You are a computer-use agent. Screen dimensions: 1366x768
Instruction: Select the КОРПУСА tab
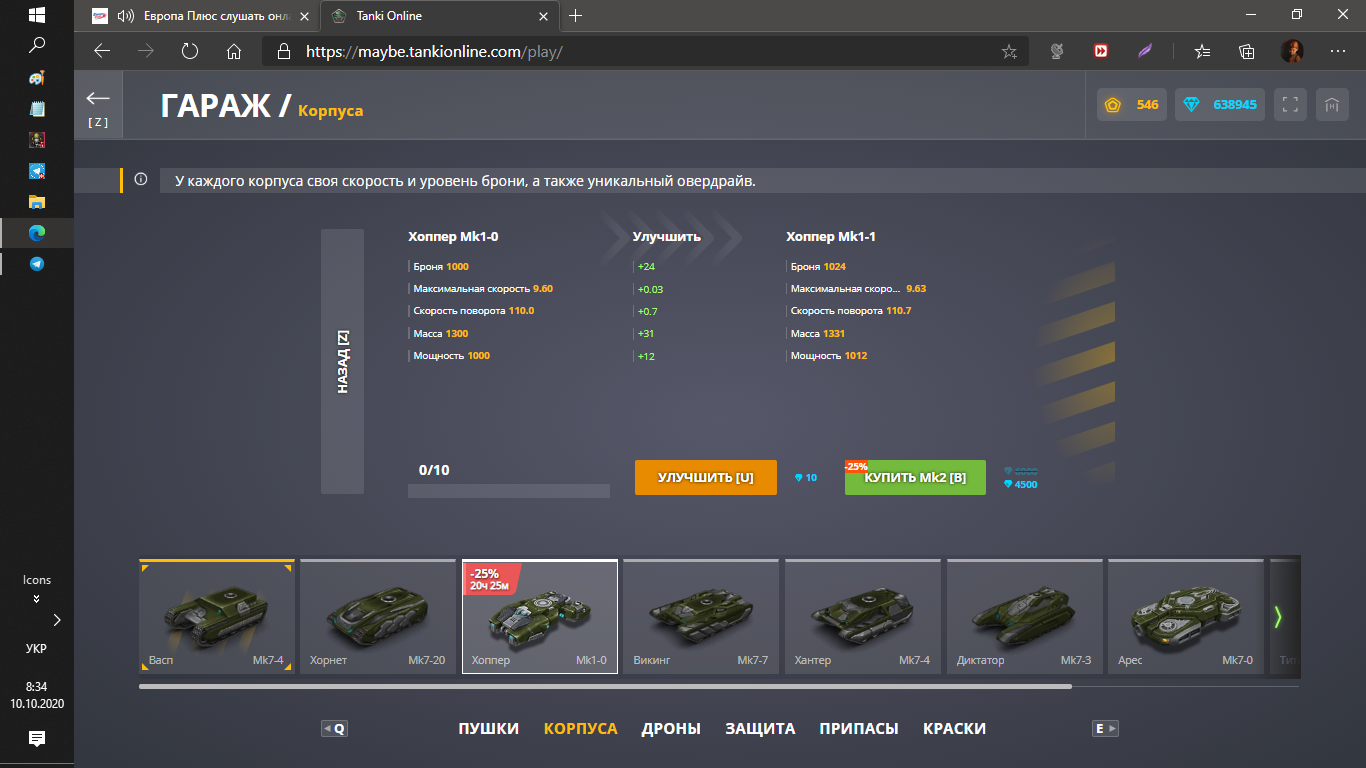tap(581, 729)
